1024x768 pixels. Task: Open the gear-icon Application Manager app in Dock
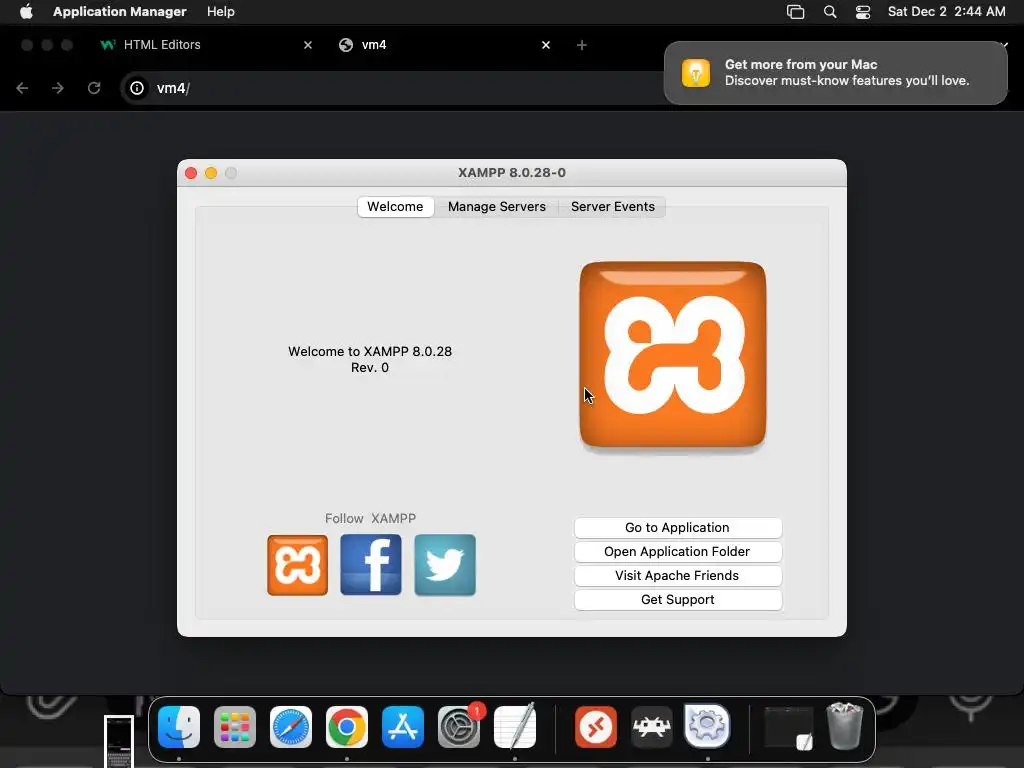[707, 726]
